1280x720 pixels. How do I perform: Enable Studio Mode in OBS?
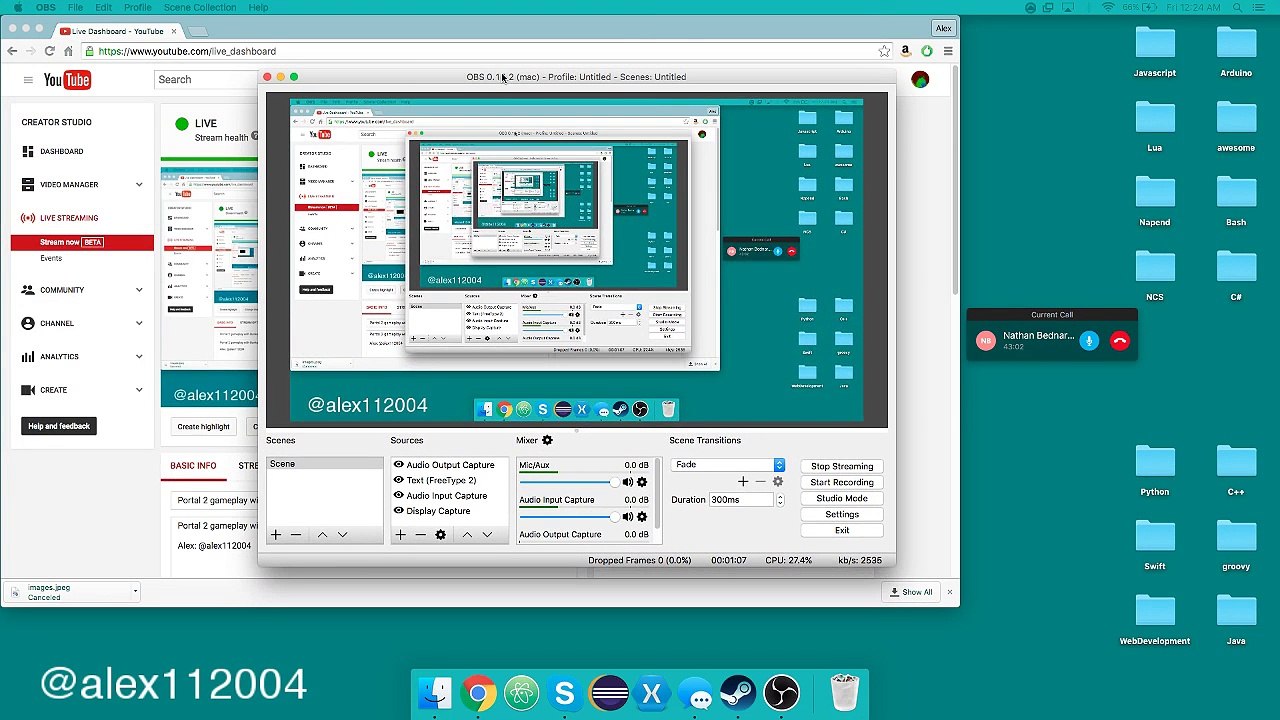842,498
